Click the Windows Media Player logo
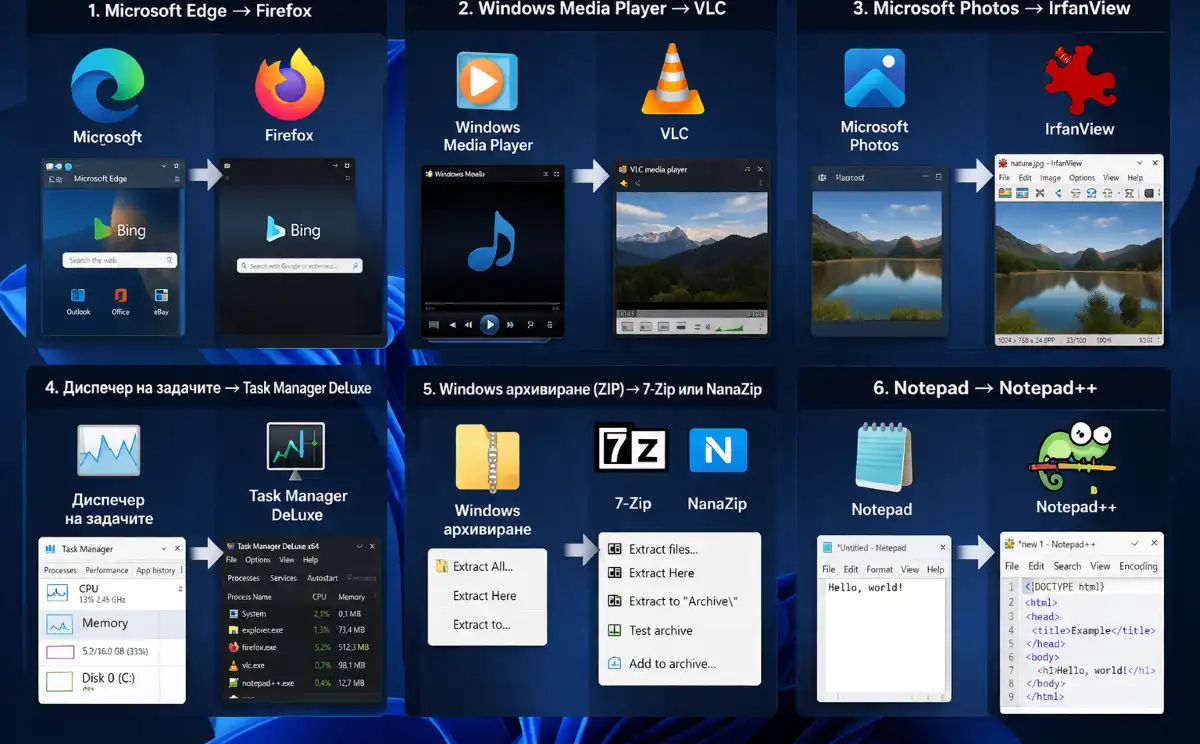Screen dimensions: 1200x744 pyautogui.click(x=487, y=82)
